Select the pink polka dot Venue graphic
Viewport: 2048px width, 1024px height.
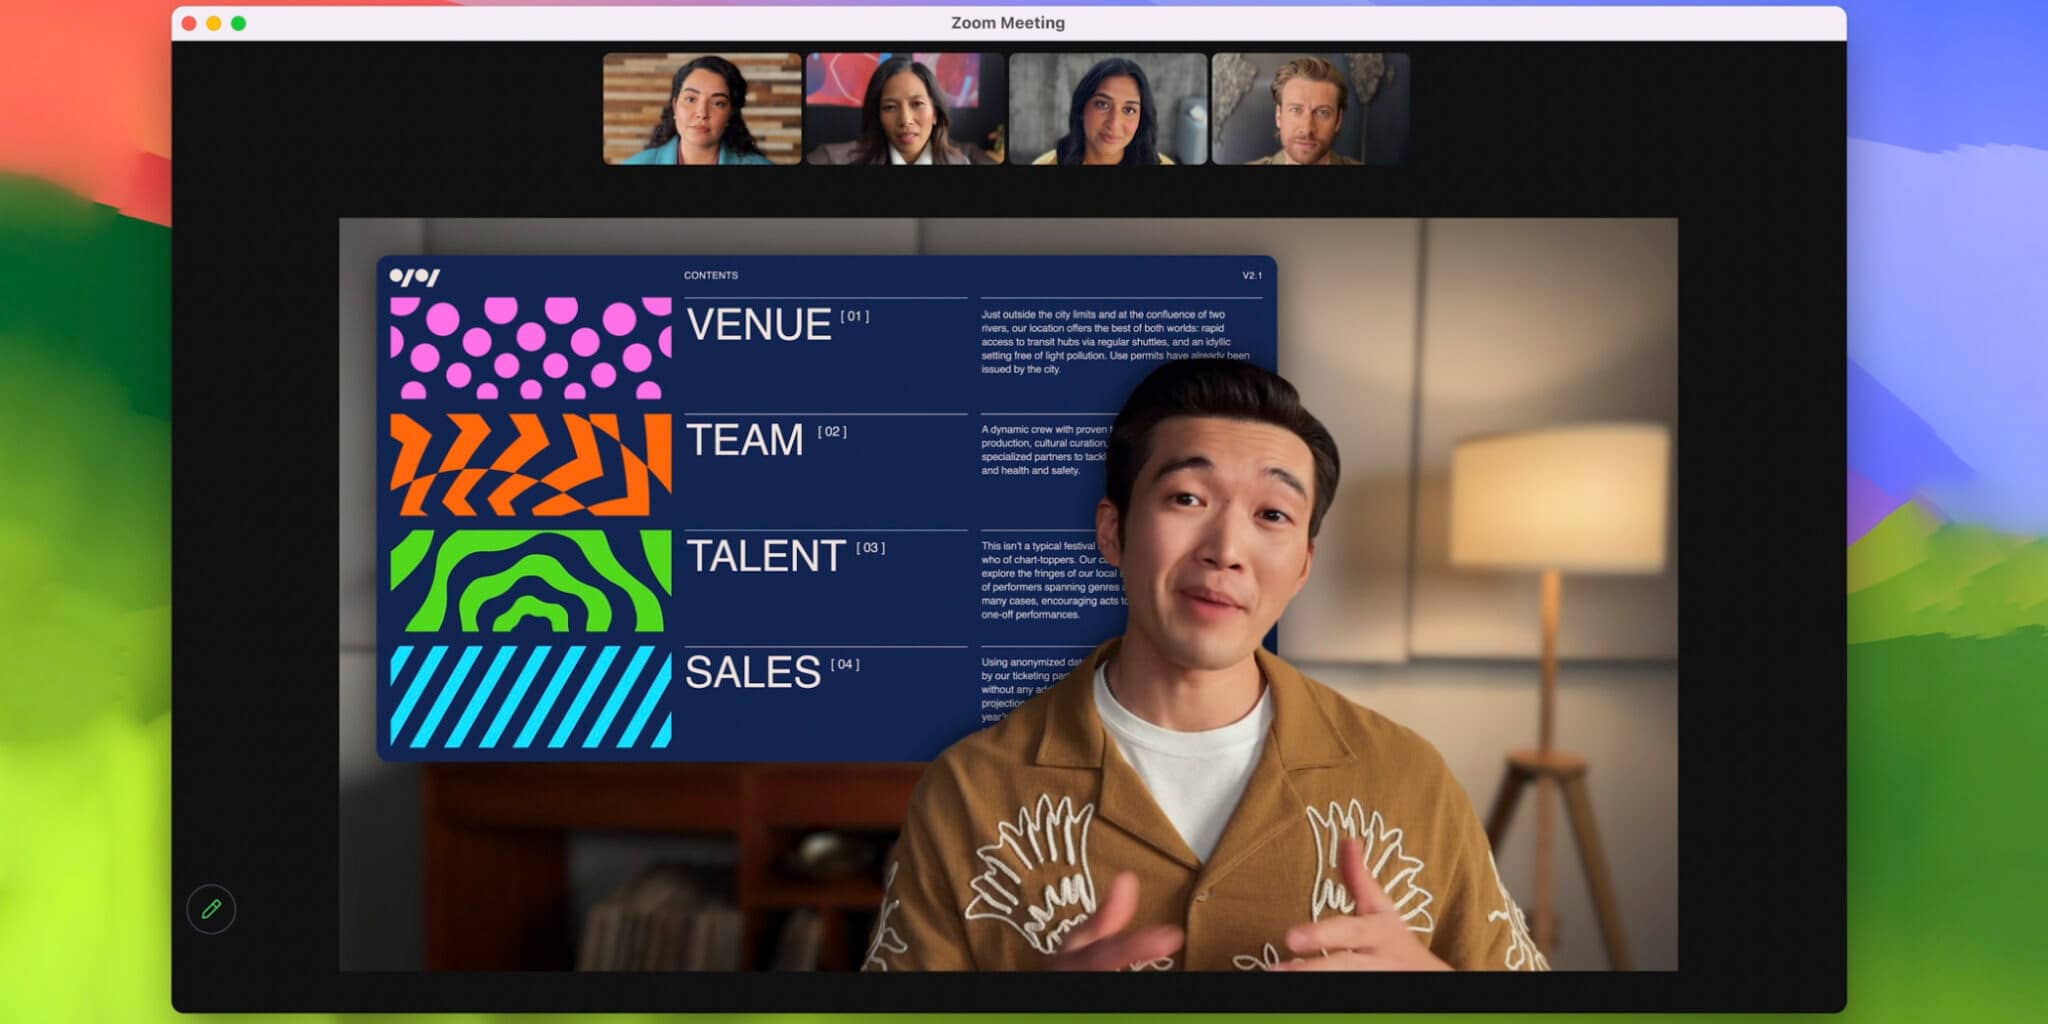[x=530, y=348]
